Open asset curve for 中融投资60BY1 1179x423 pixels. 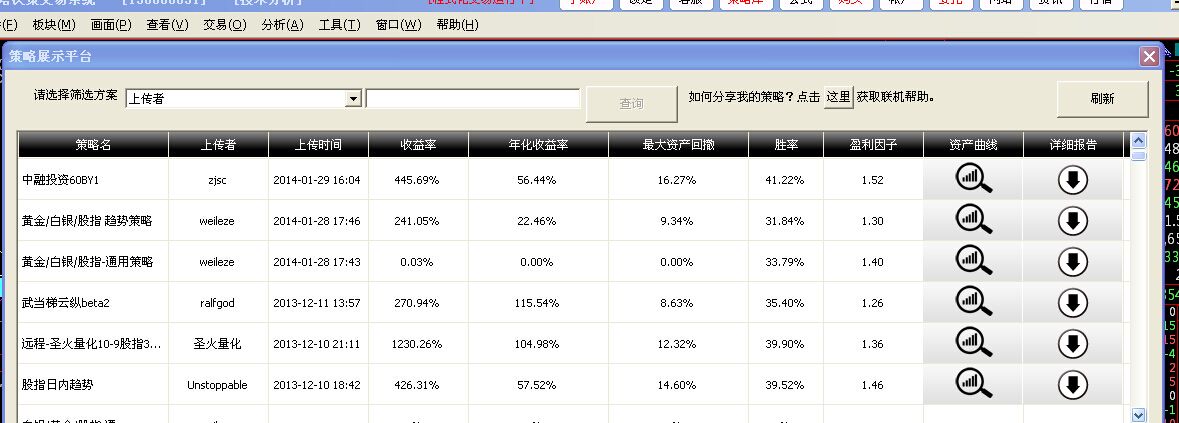(972, 180)
